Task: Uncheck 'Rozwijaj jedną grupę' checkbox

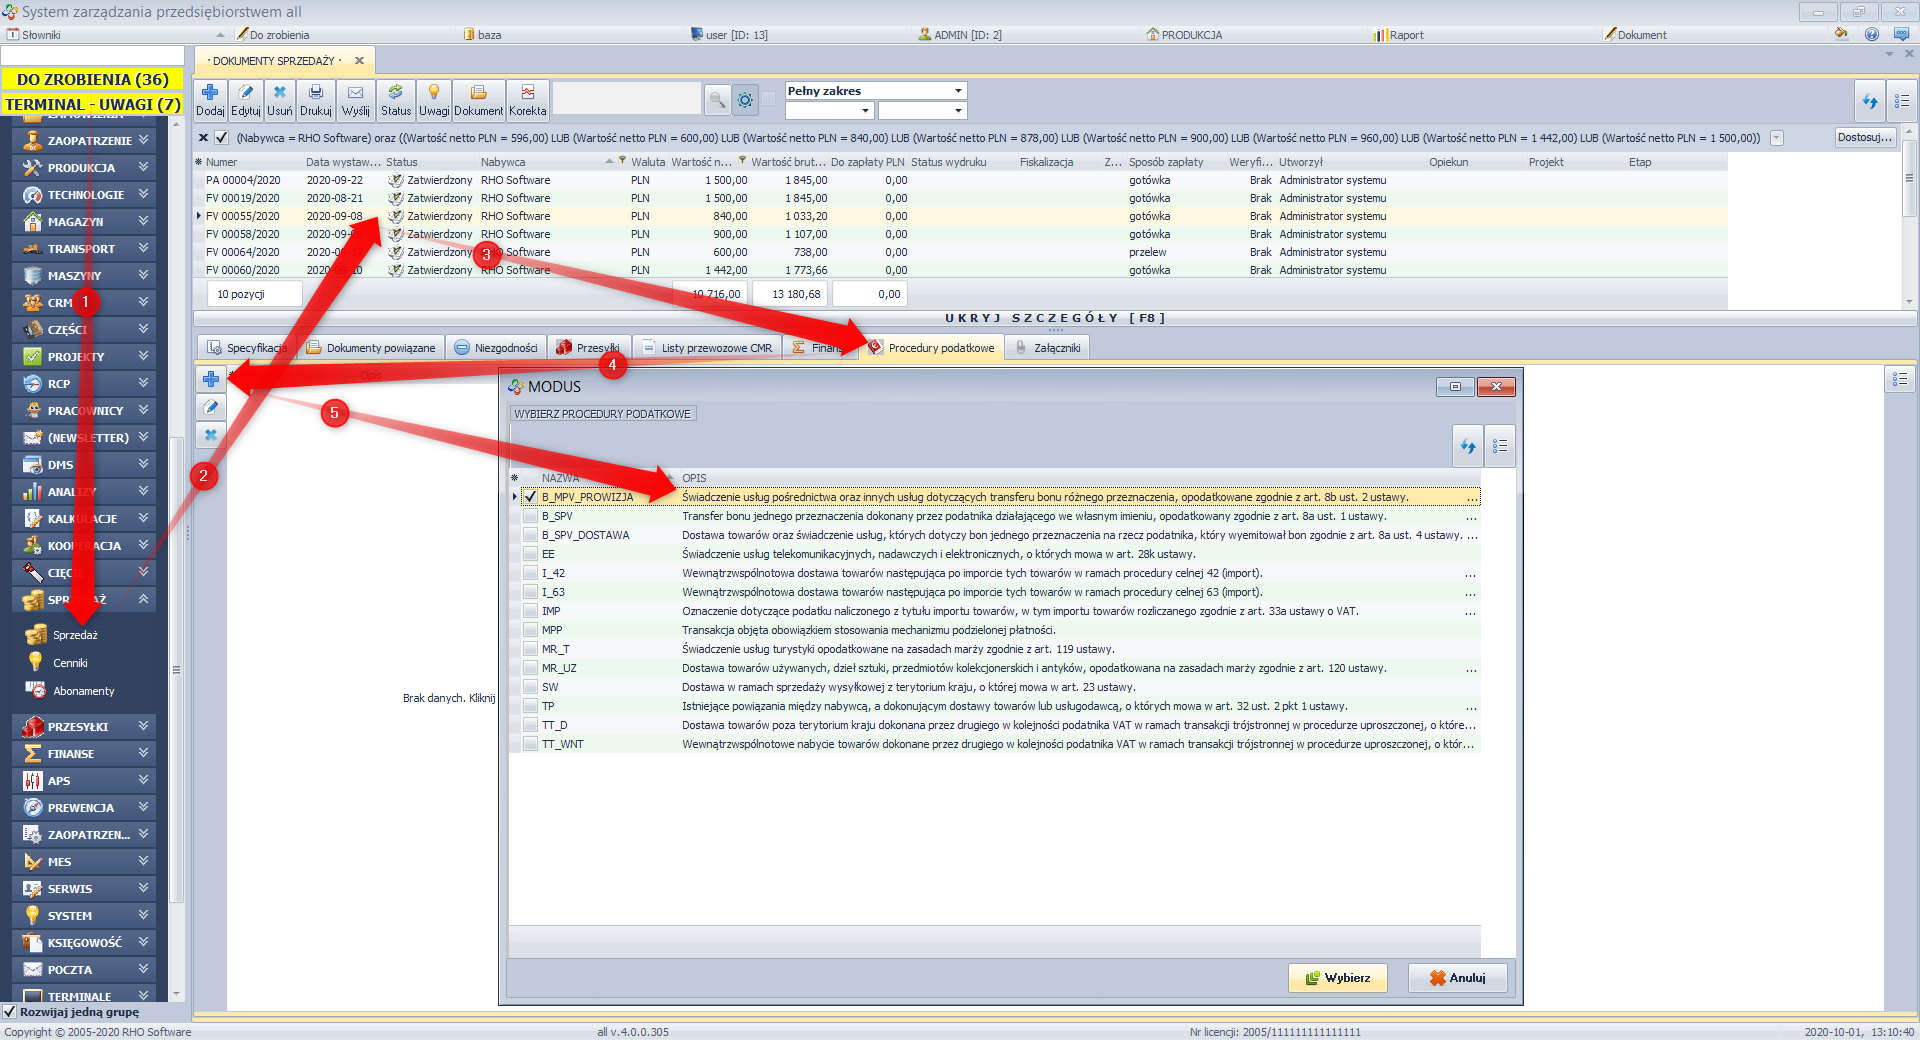Action: coord(10,1012)
